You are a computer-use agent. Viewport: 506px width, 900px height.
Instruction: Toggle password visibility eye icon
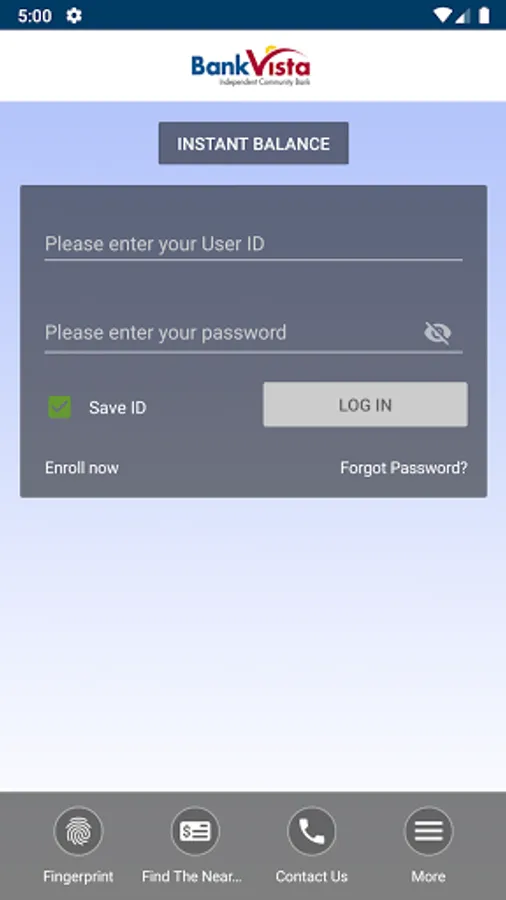coord(438,333)
